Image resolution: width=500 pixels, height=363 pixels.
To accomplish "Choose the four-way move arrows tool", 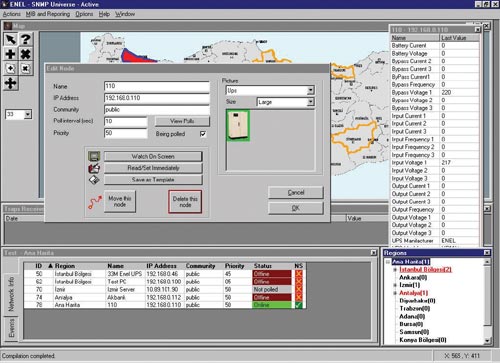I will point(11,83).
